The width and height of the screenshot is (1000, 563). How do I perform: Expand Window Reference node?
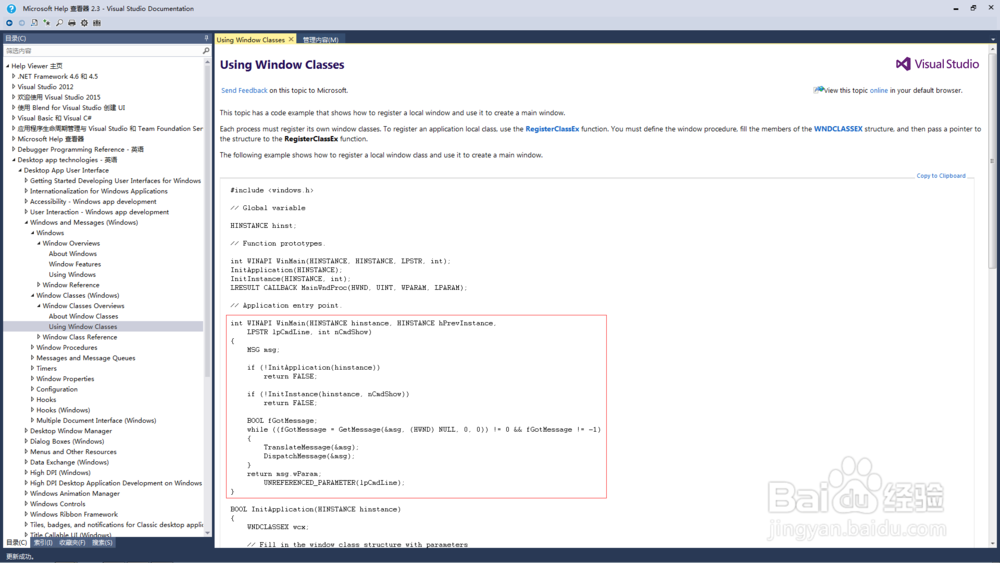click(x=38, y=285)
